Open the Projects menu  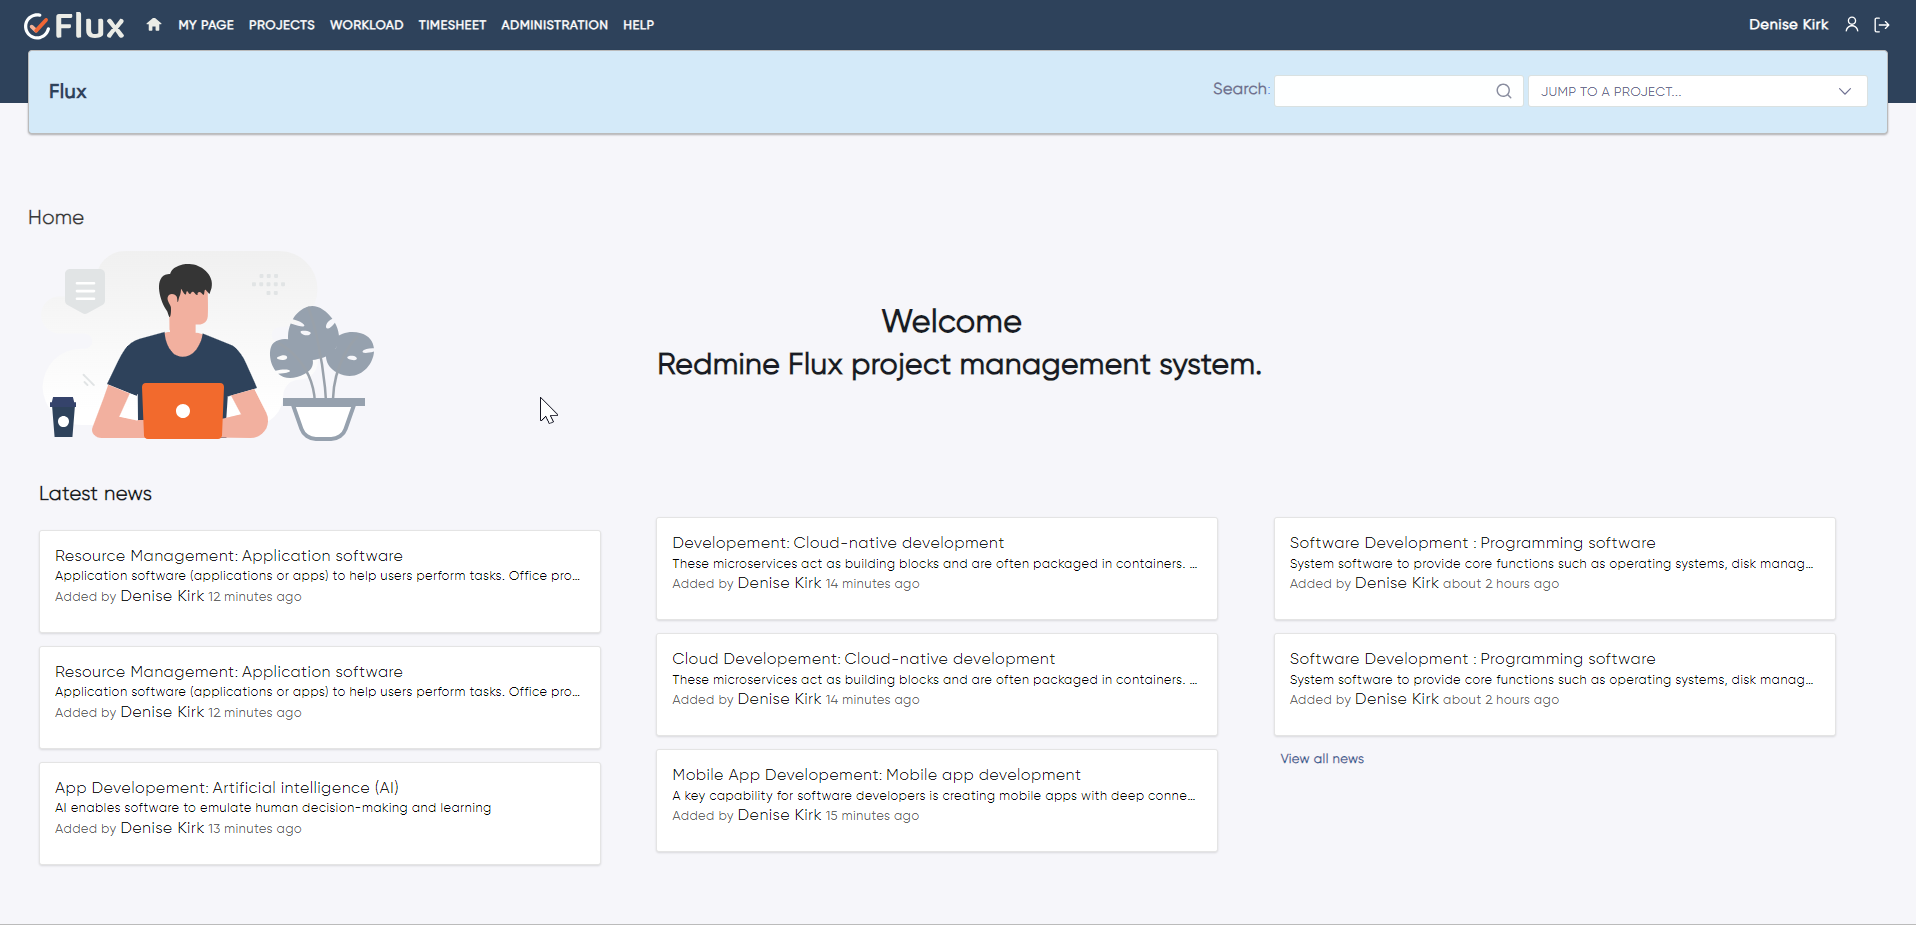(281, 25)
